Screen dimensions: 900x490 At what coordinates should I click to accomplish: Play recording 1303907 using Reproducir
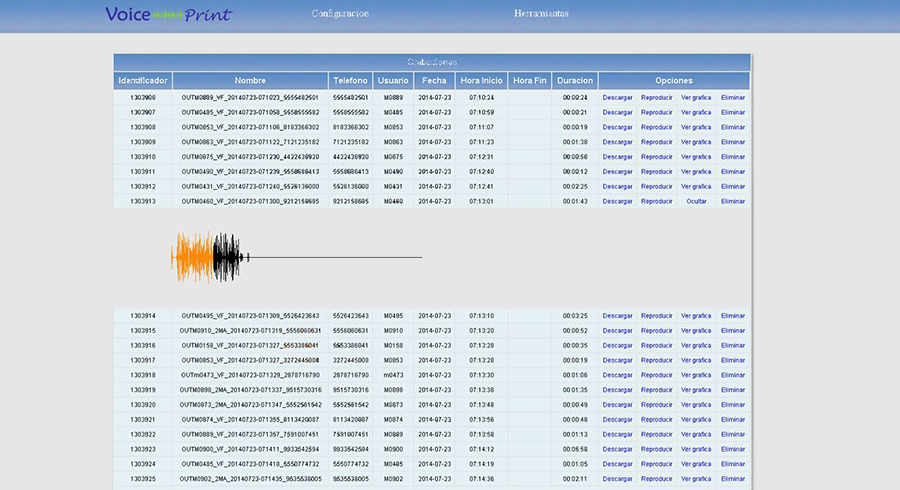656,112
